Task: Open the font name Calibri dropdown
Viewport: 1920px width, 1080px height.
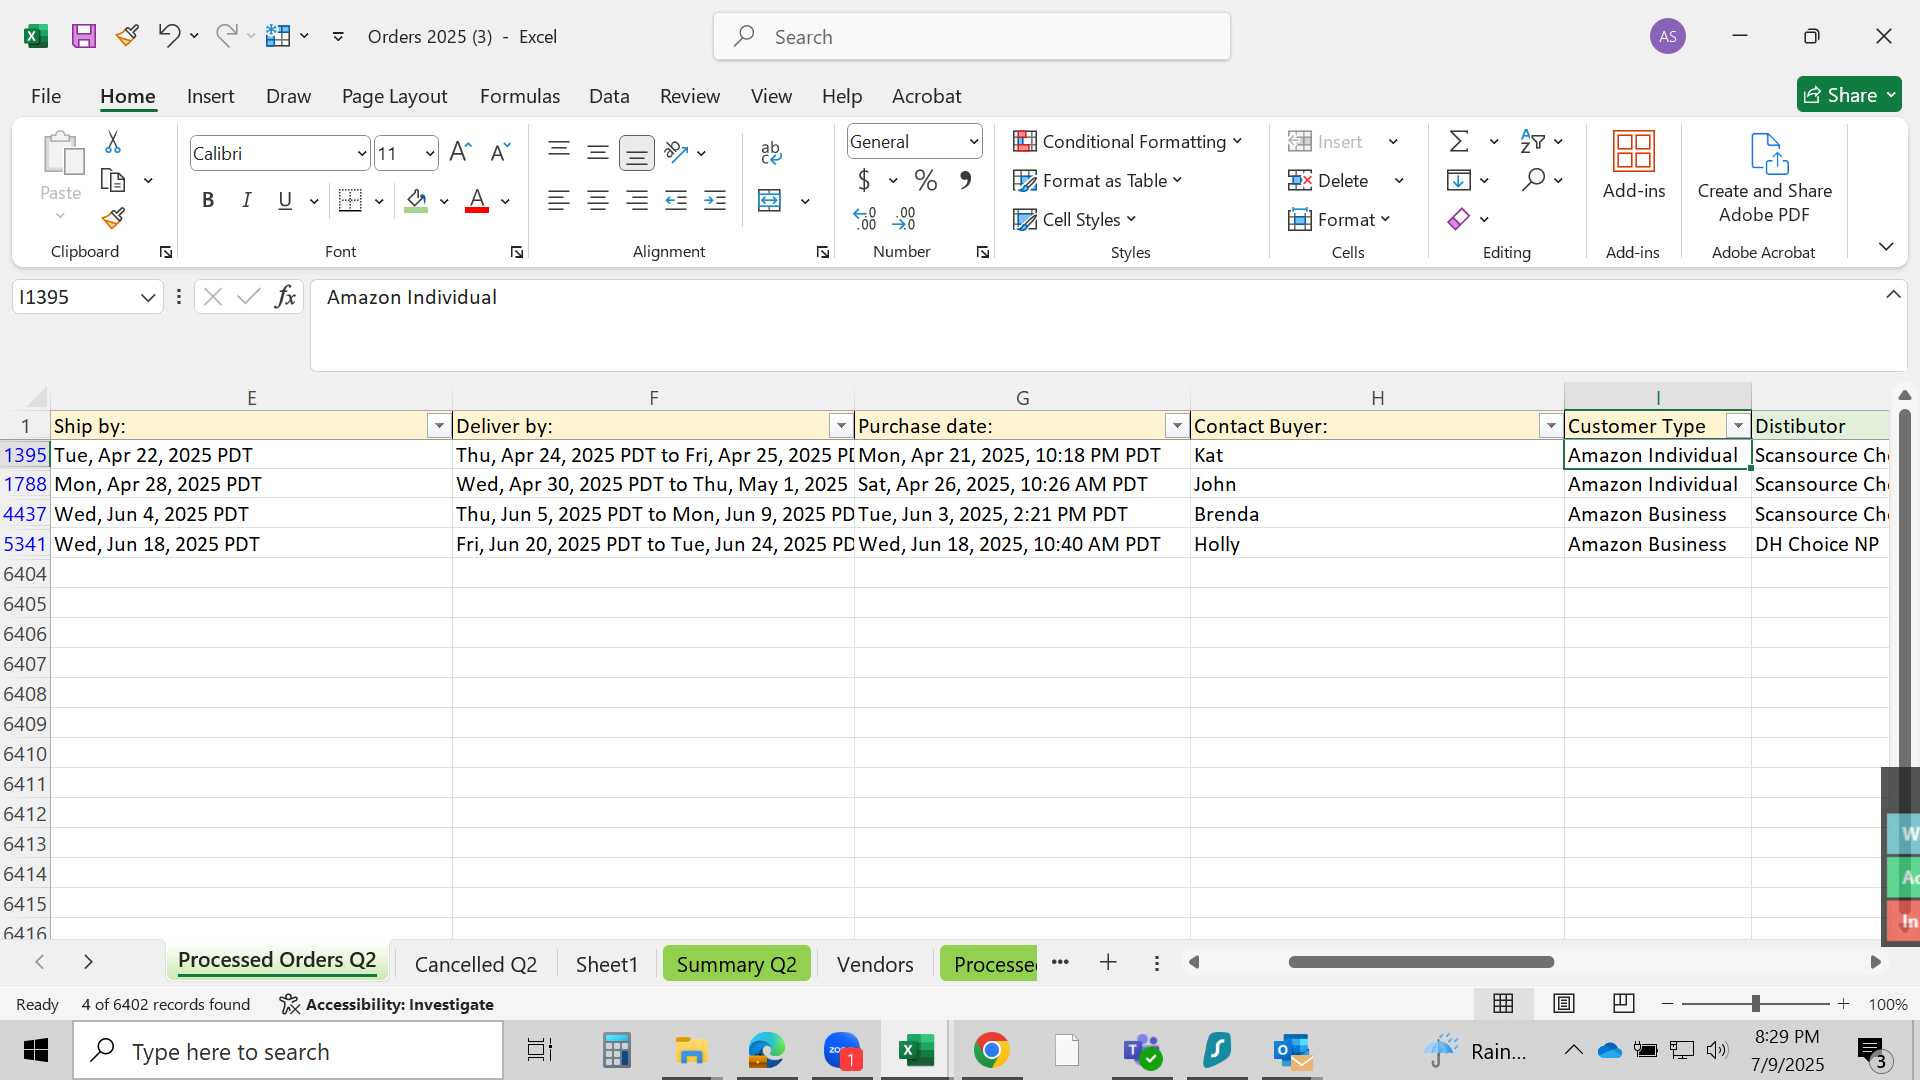Action: click(361, 153)
